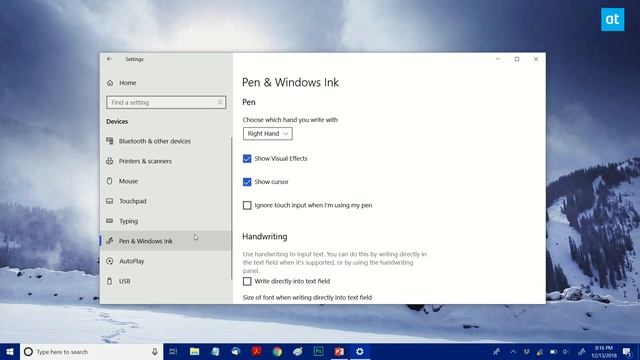This screenshot has width=640, height=360.
Task: Click the battery icon in system tray
Action: click(553, 352)
